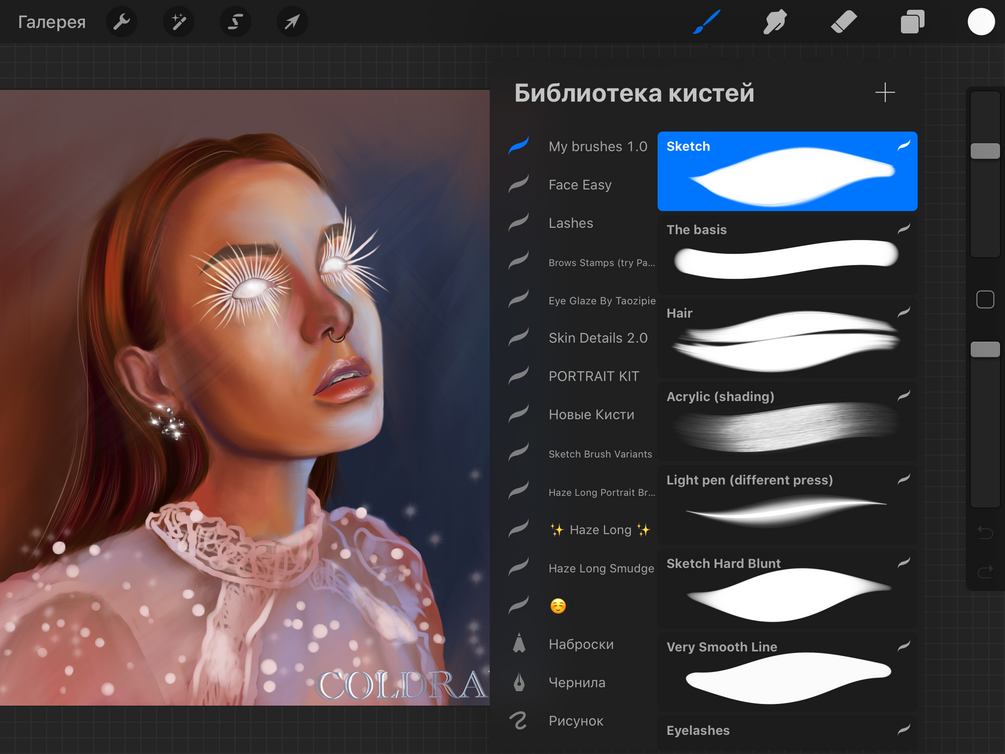Open the Actions wrench menu

click(121, 22)
